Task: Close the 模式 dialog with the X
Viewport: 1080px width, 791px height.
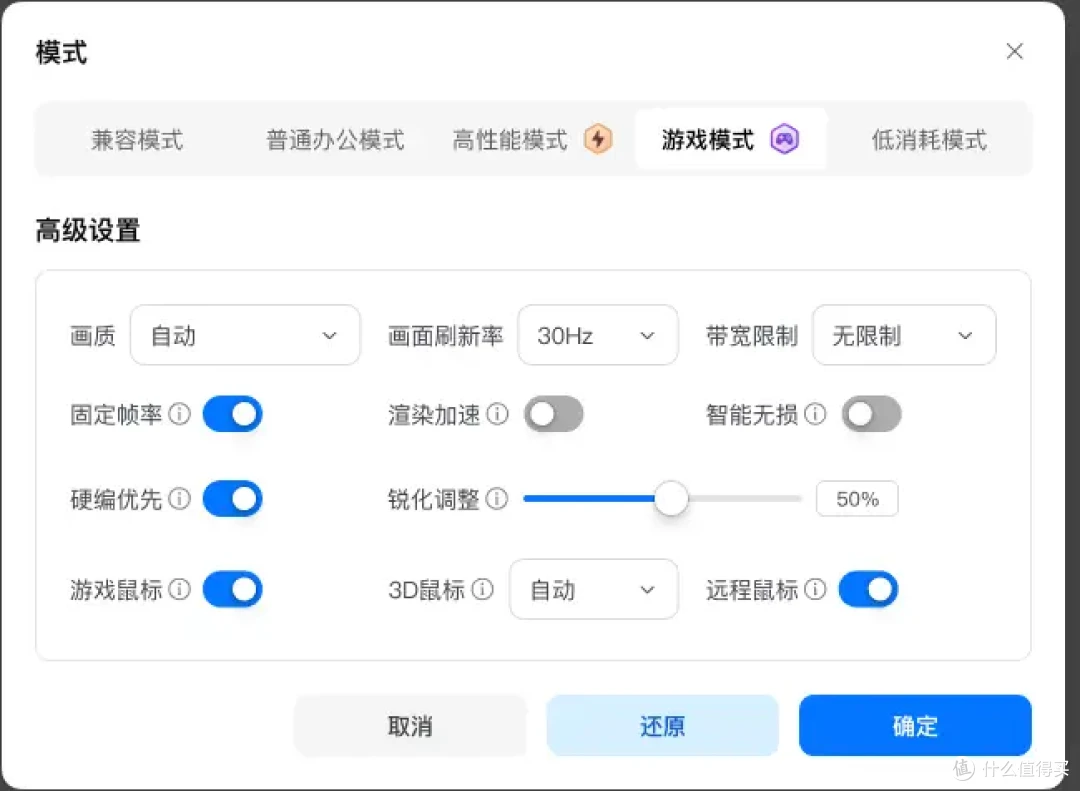Action: tap(1015, 51)
